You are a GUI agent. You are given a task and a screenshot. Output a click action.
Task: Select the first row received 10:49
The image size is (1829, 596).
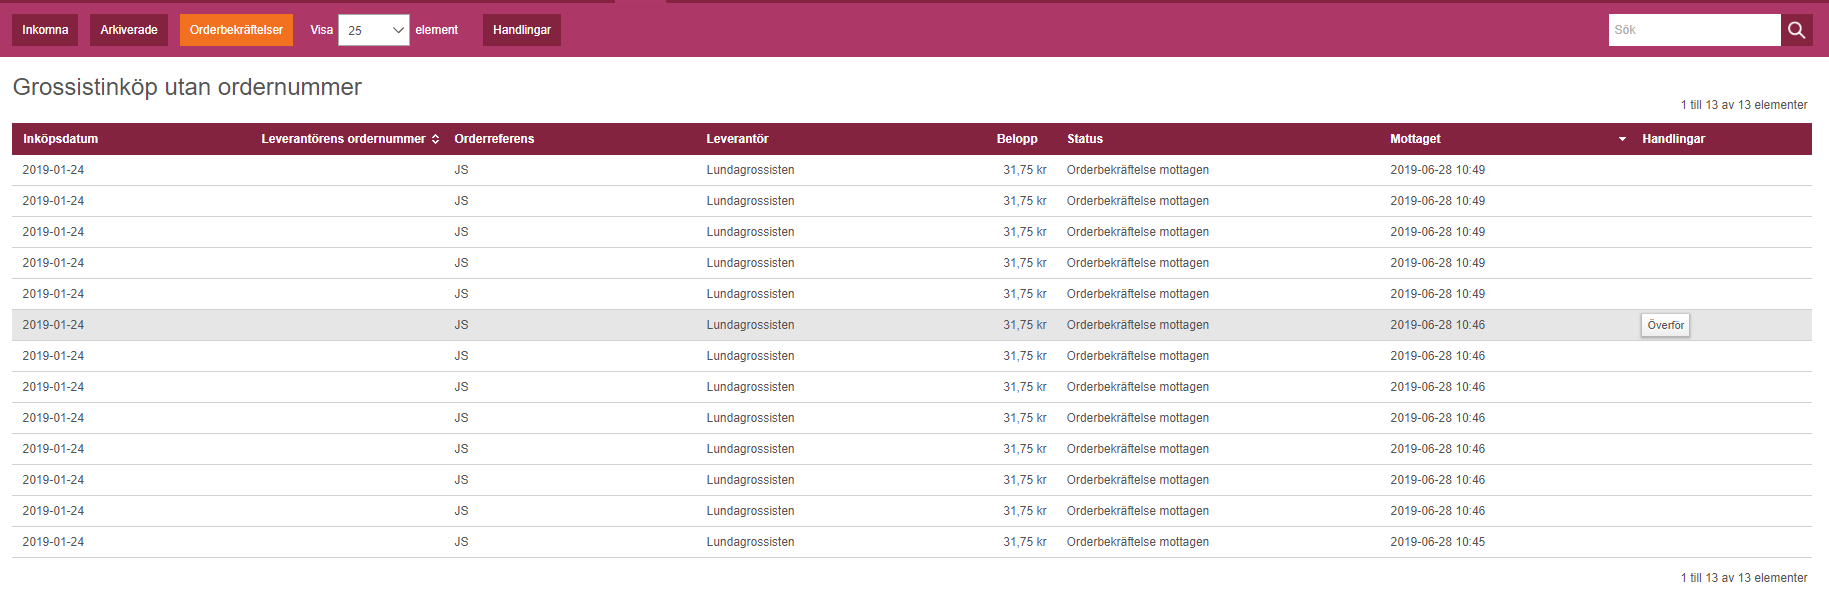pyautogui.click(x=912, y=170)
